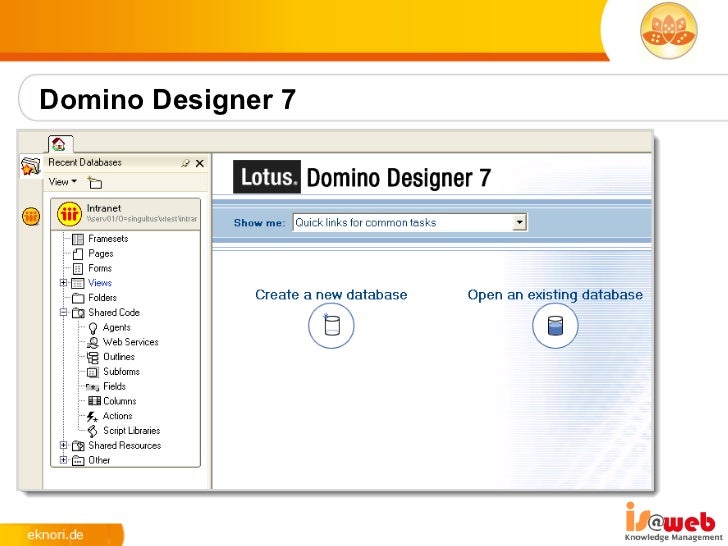This screenshot has width=728, height=546.
Task: Open Outlines in the tree
Action: [x=119, y=357]
